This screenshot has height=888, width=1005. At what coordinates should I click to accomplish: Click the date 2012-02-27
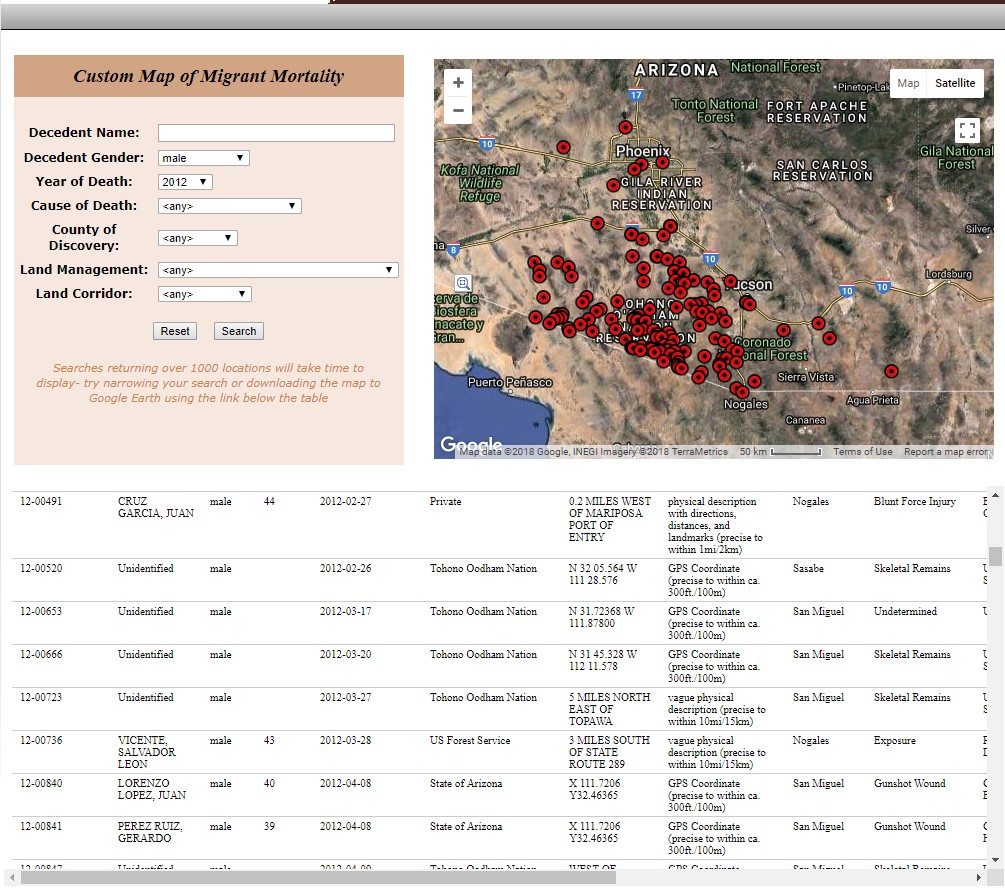tap(345, 501)
